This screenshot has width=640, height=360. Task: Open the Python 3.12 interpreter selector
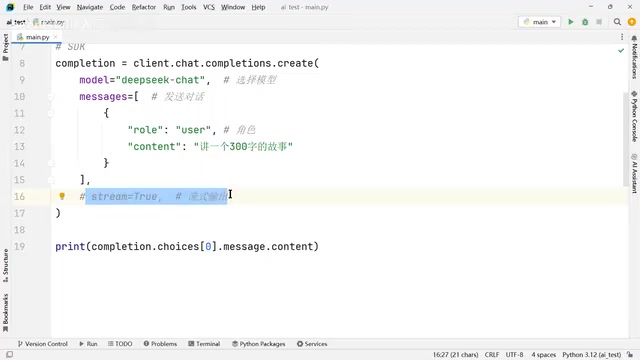click(x=591, y=355)
